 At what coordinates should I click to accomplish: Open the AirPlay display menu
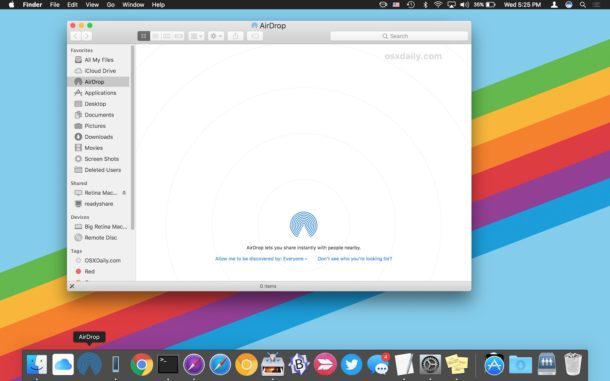click(451, 5)
